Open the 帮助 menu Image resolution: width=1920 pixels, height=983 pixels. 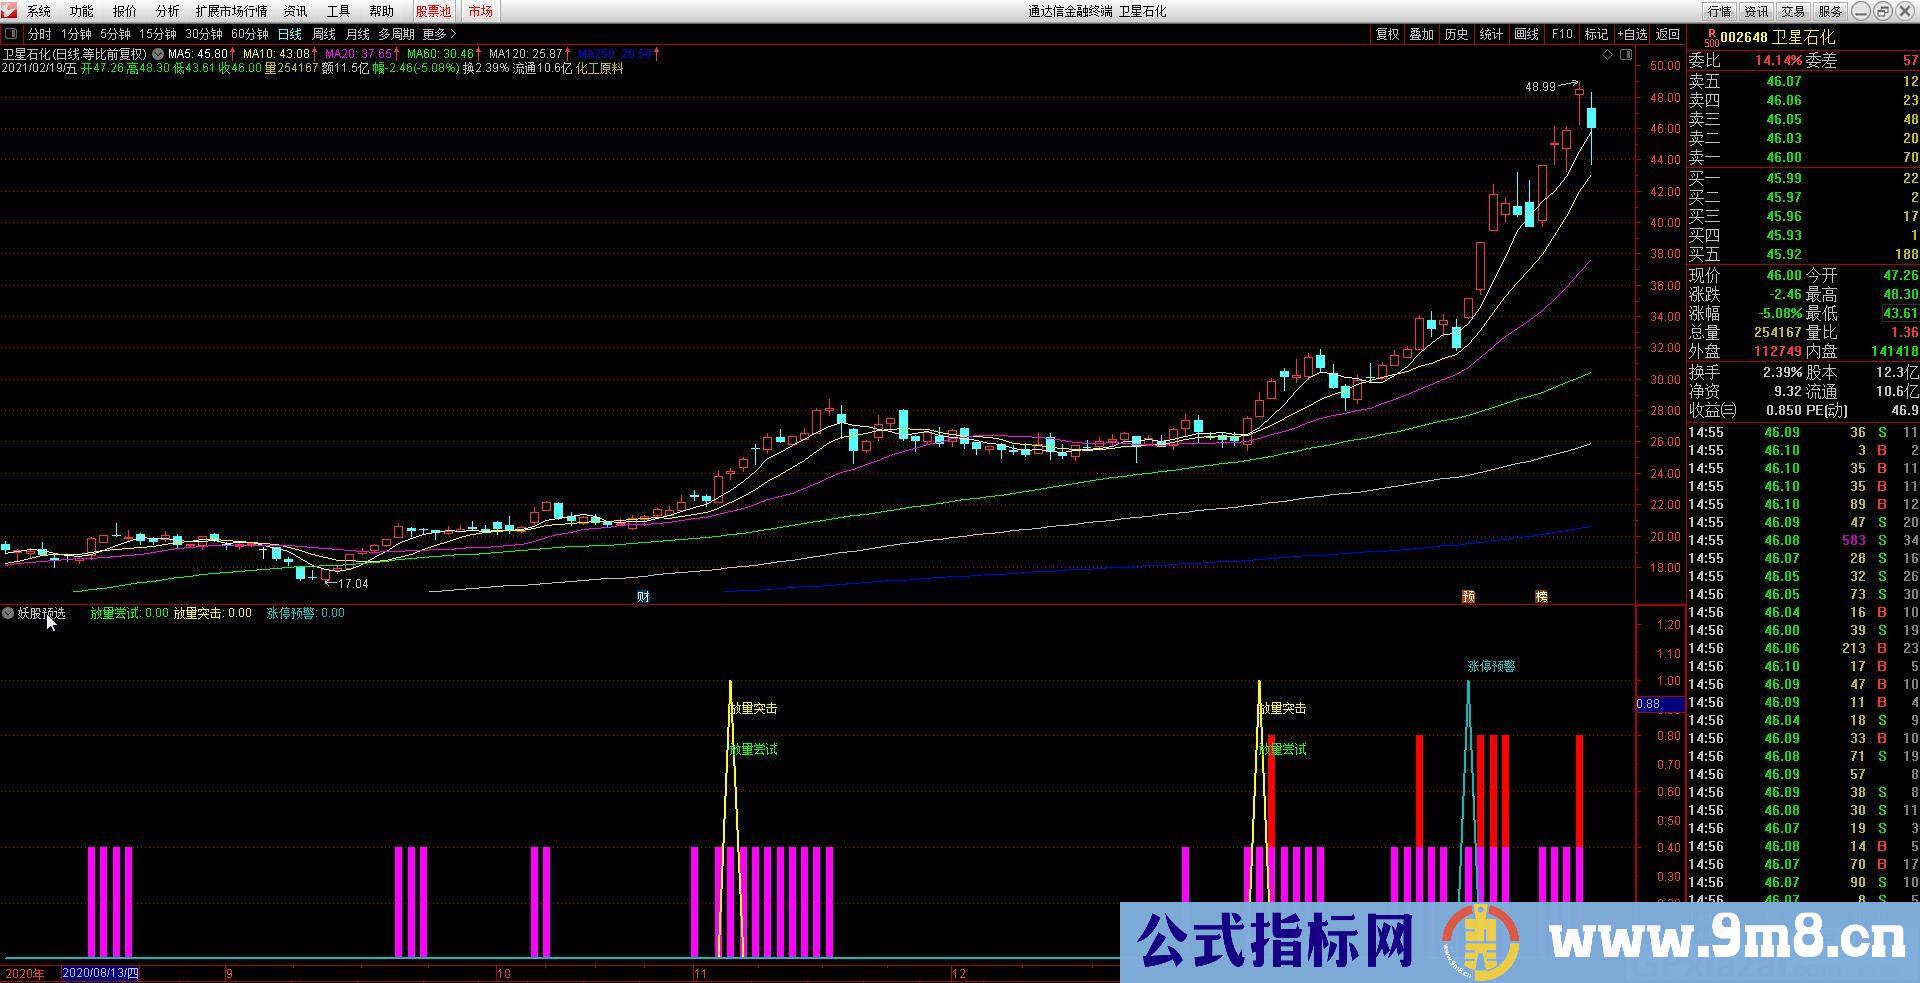(x=381, y=11)
